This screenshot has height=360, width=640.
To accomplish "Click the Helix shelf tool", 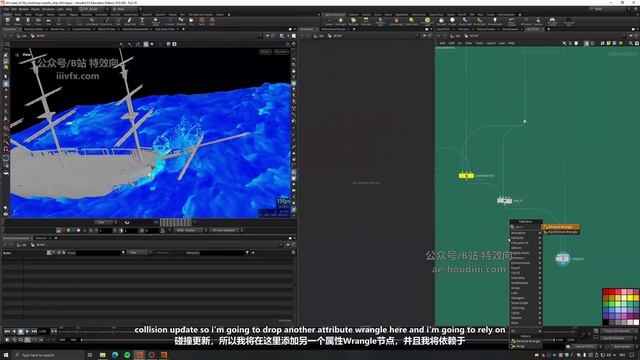I will (x=212, y=21).
